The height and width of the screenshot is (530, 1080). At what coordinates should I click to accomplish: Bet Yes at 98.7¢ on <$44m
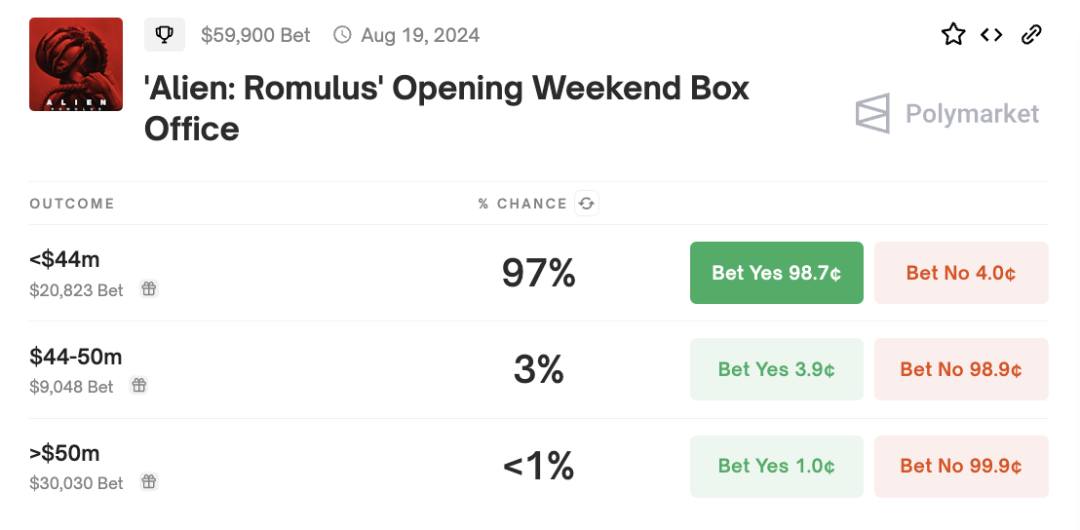pos(776,273)
